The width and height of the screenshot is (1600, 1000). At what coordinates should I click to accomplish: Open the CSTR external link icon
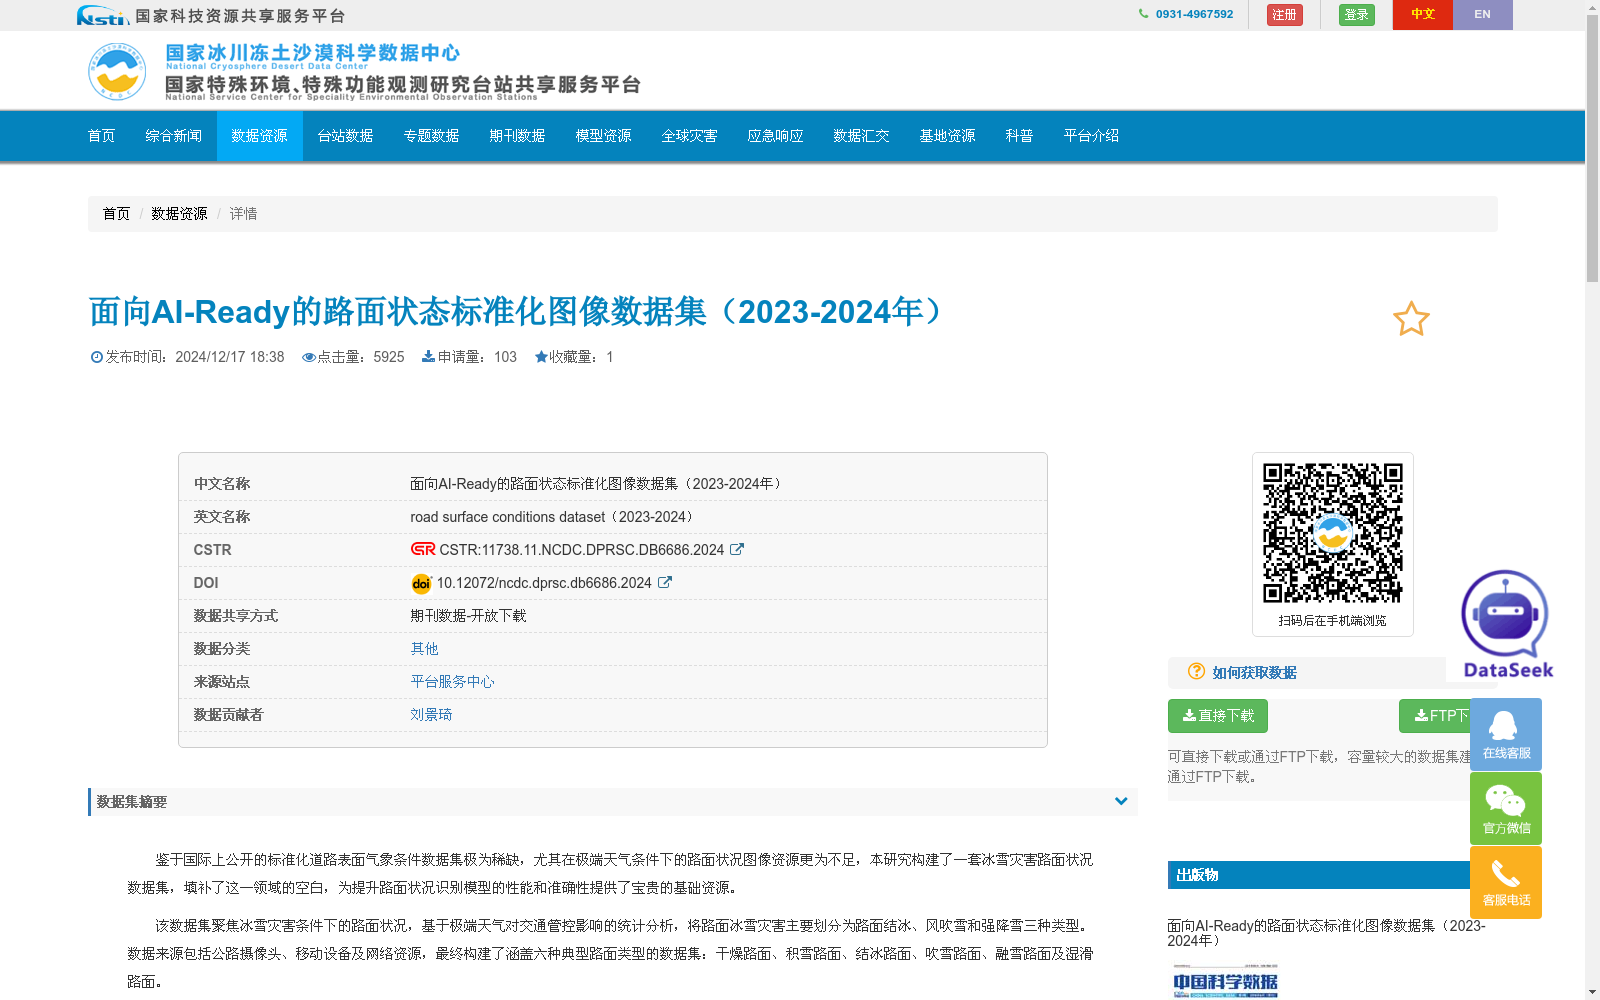tap(737, 549)
